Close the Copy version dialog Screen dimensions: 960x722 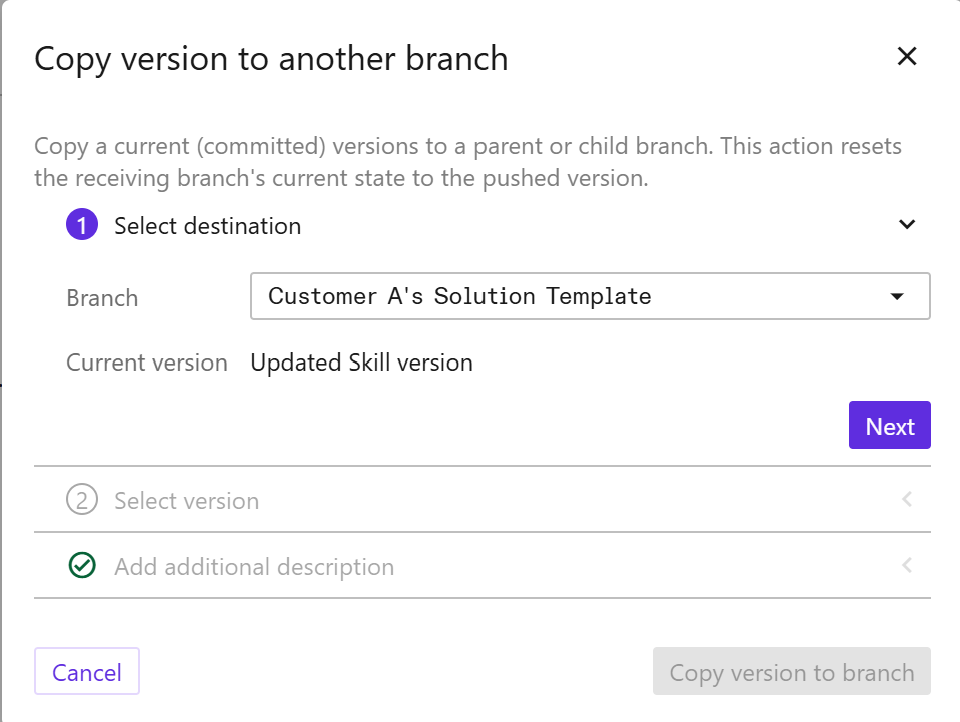click(906, 57)
